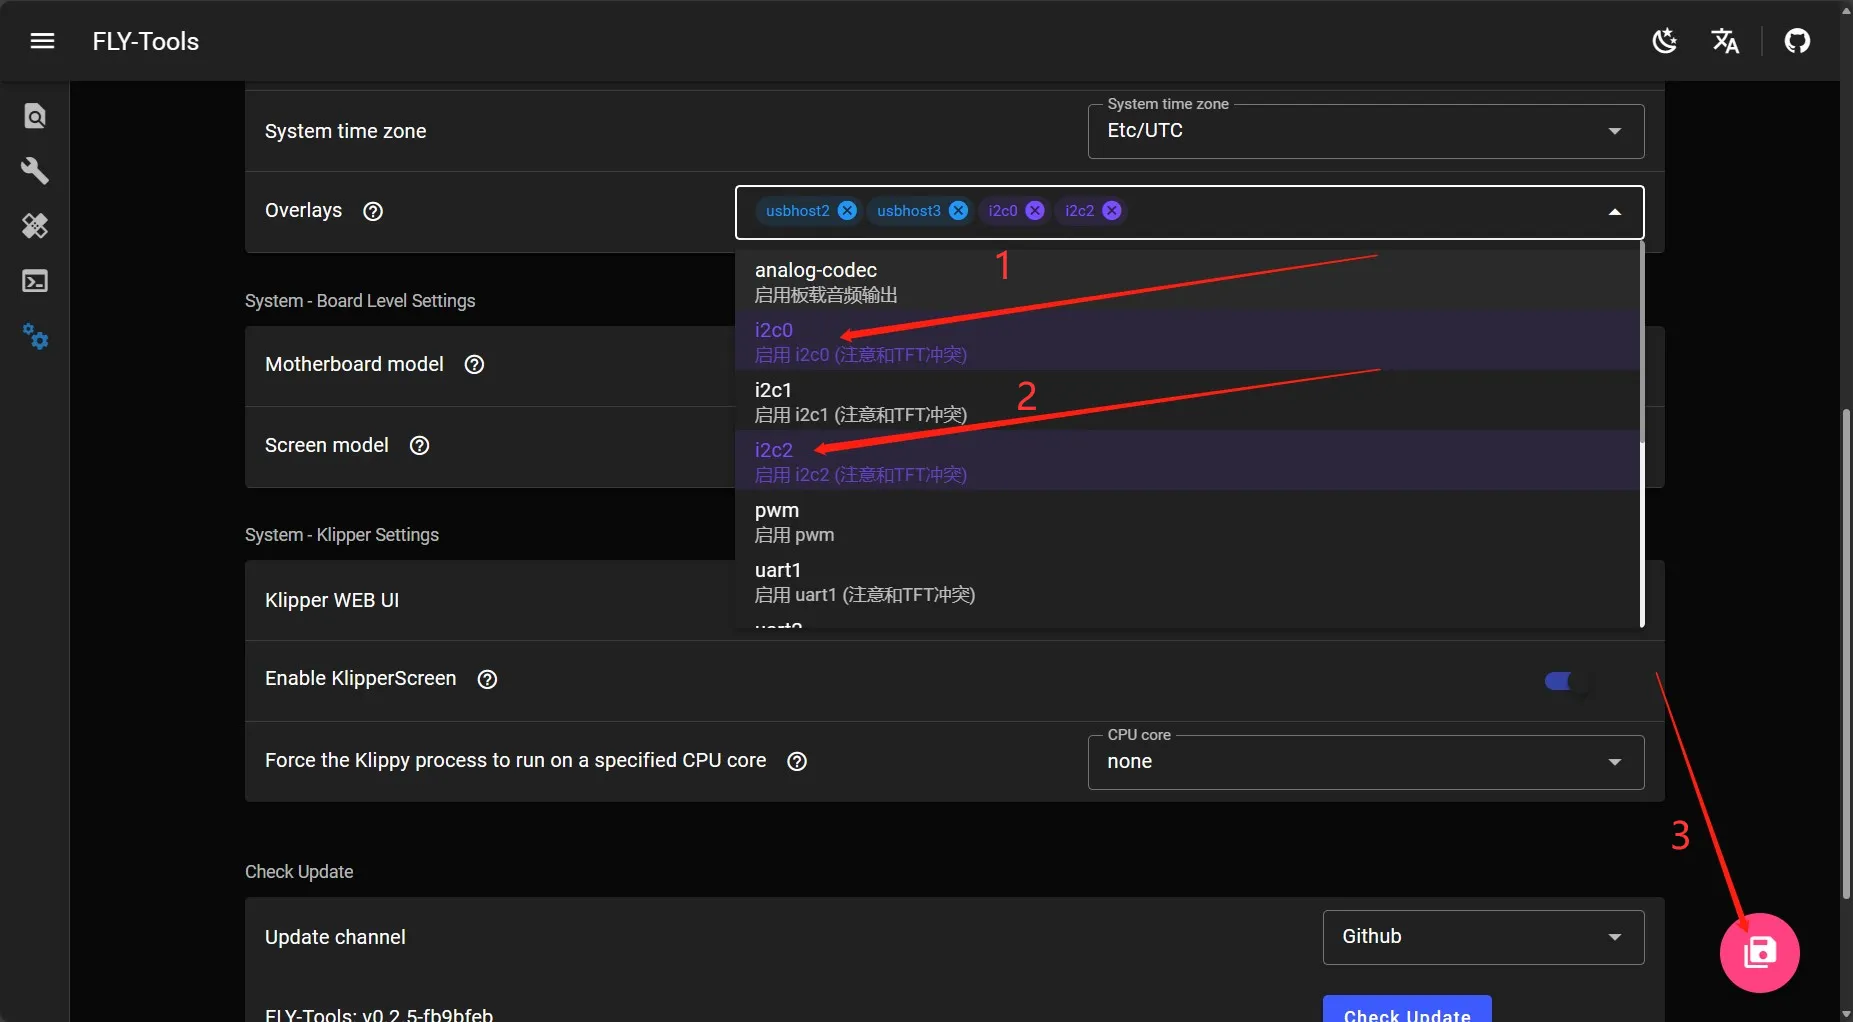Toggle dark mode moon icon
The width and height of the screenshot is (1853, 1022).
(x=1665, y=41)
